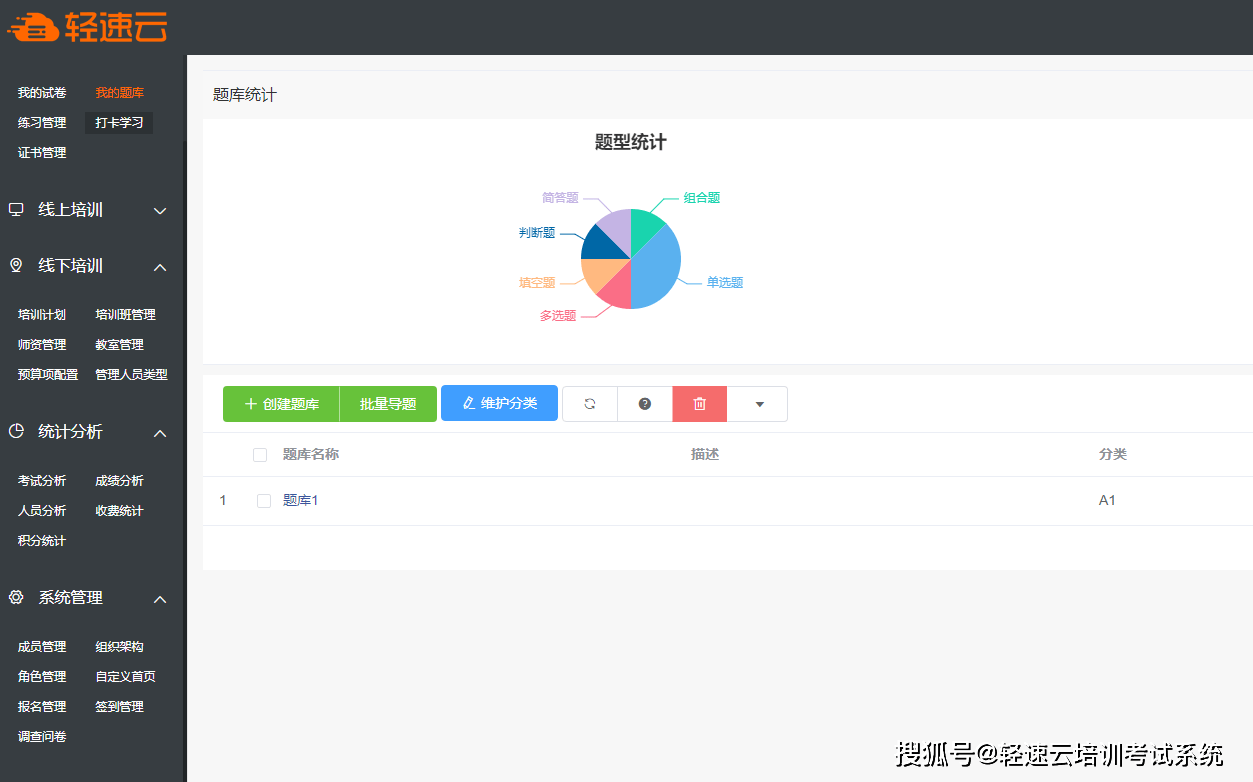Click the refresh icon in the toolbar

click(x=589, y=403)
